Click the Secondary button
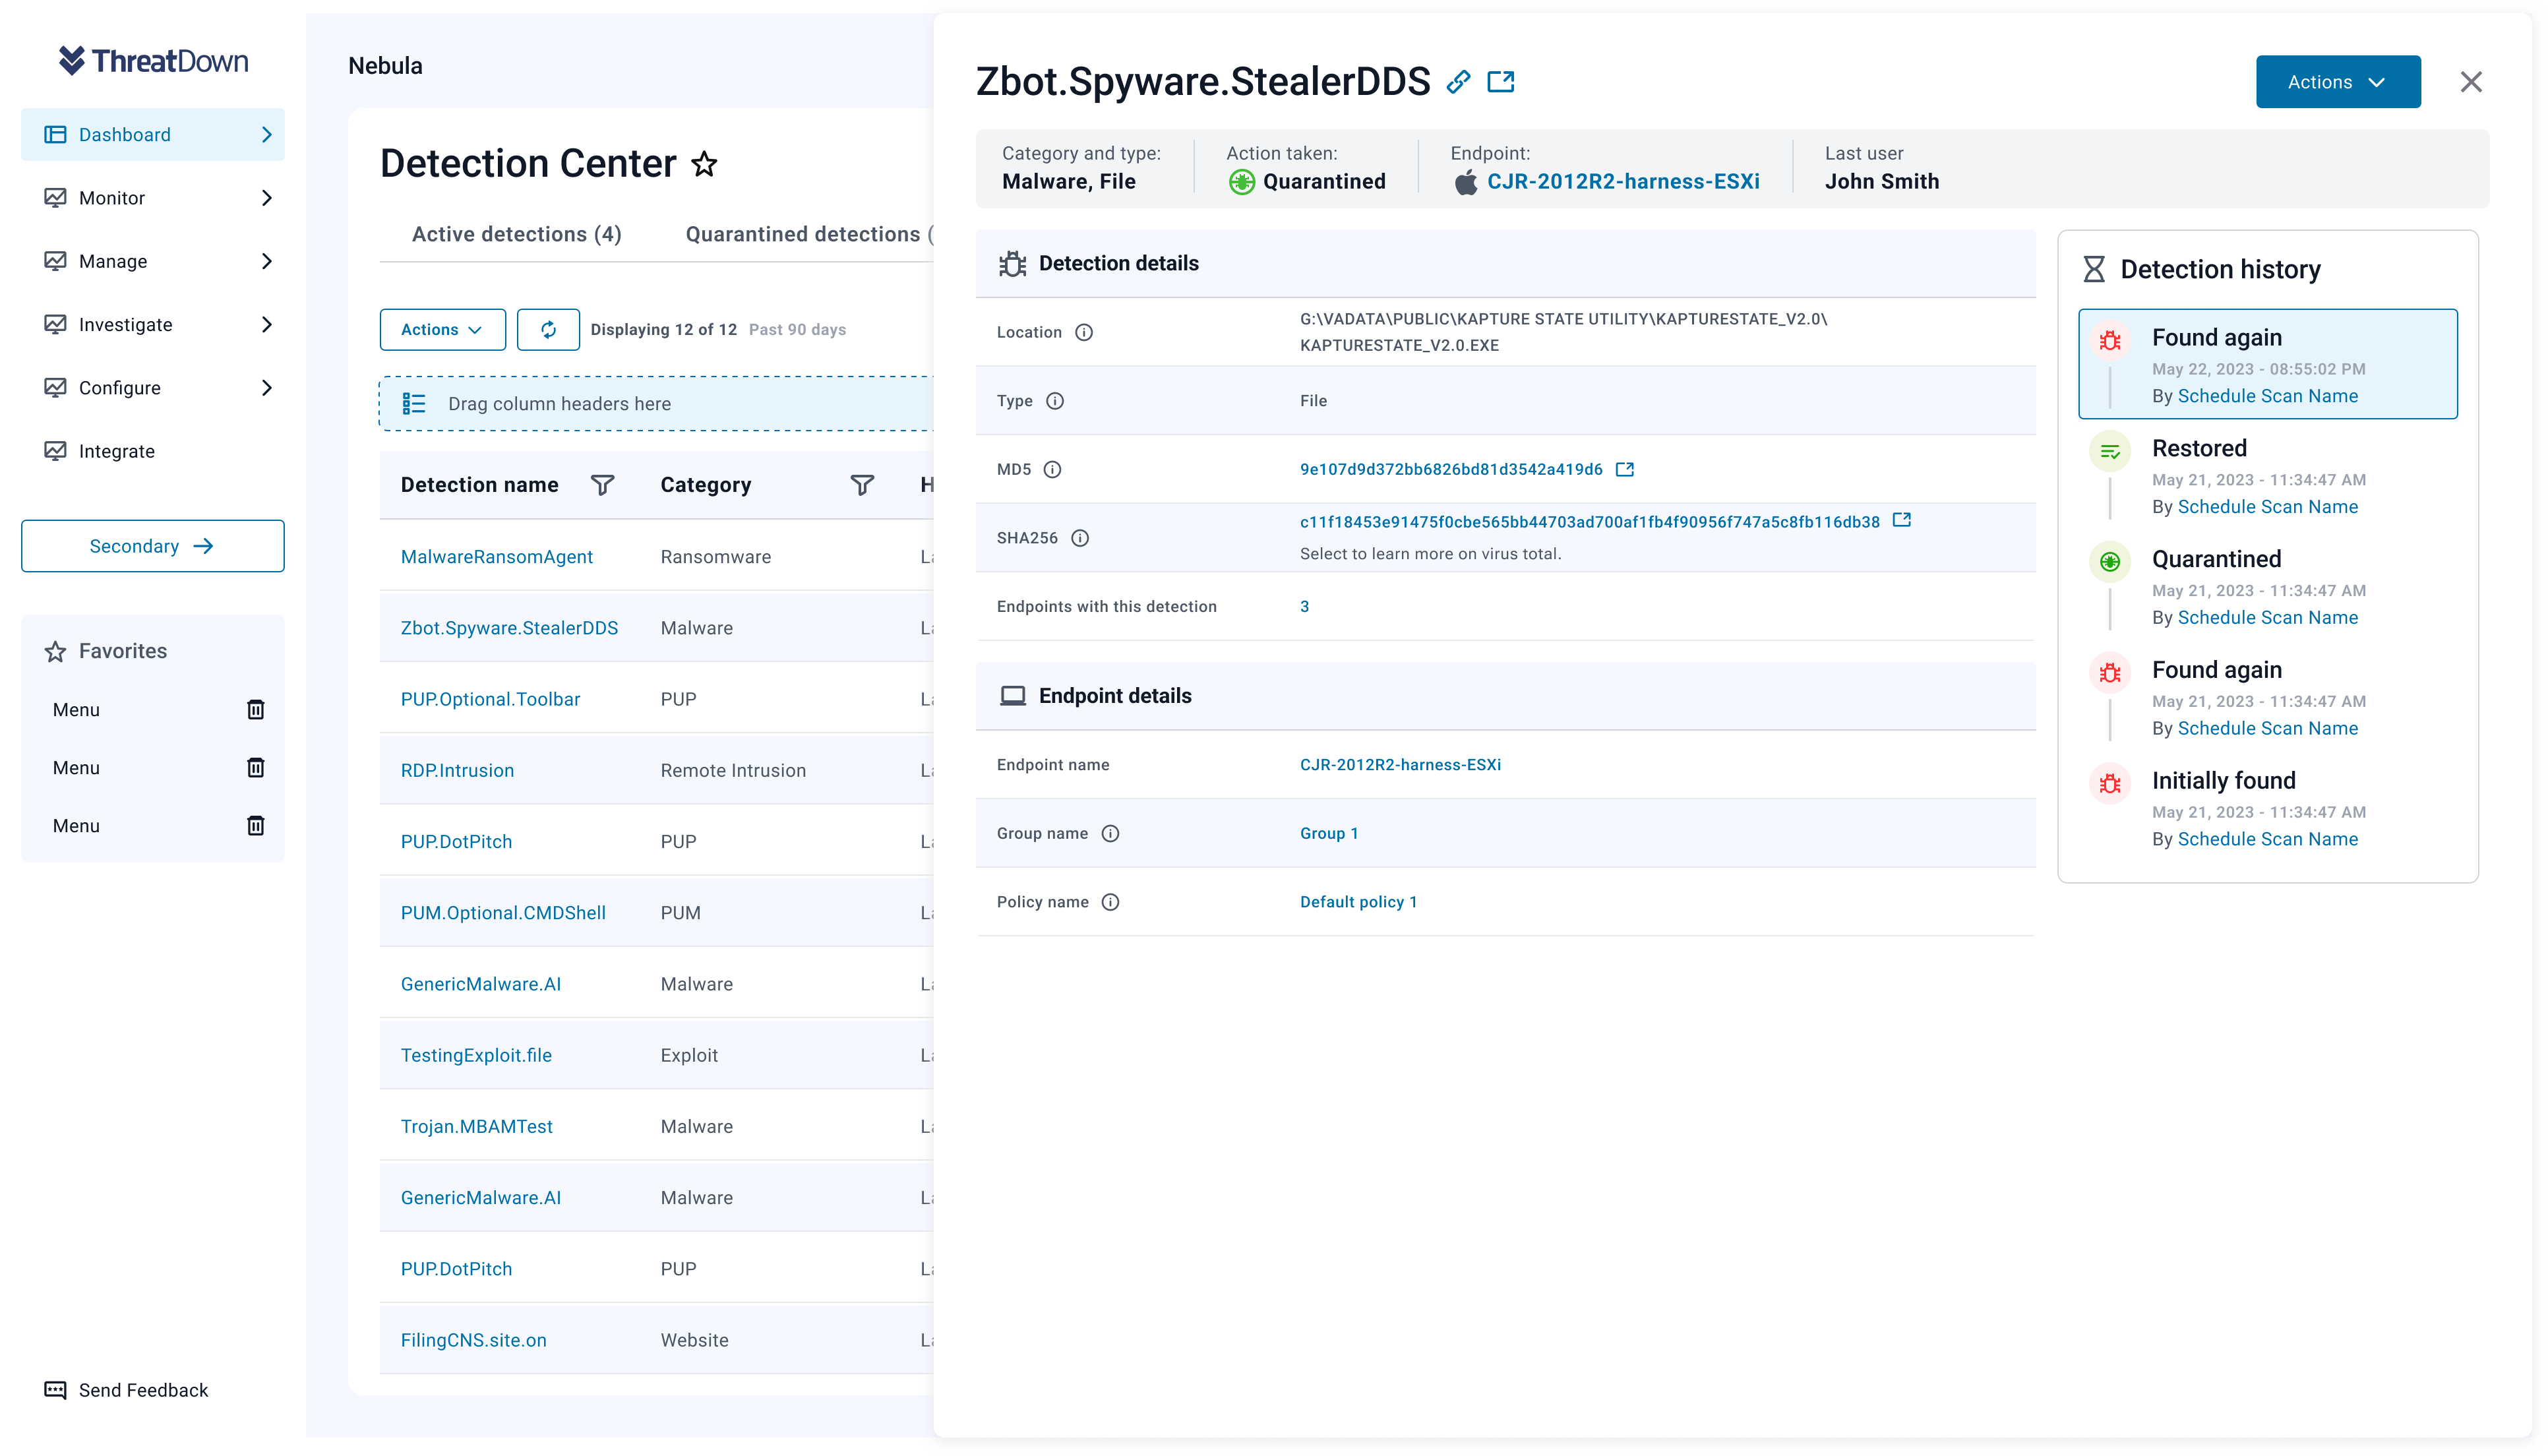The image size is (2548, 1456). (x=152, y=546)
